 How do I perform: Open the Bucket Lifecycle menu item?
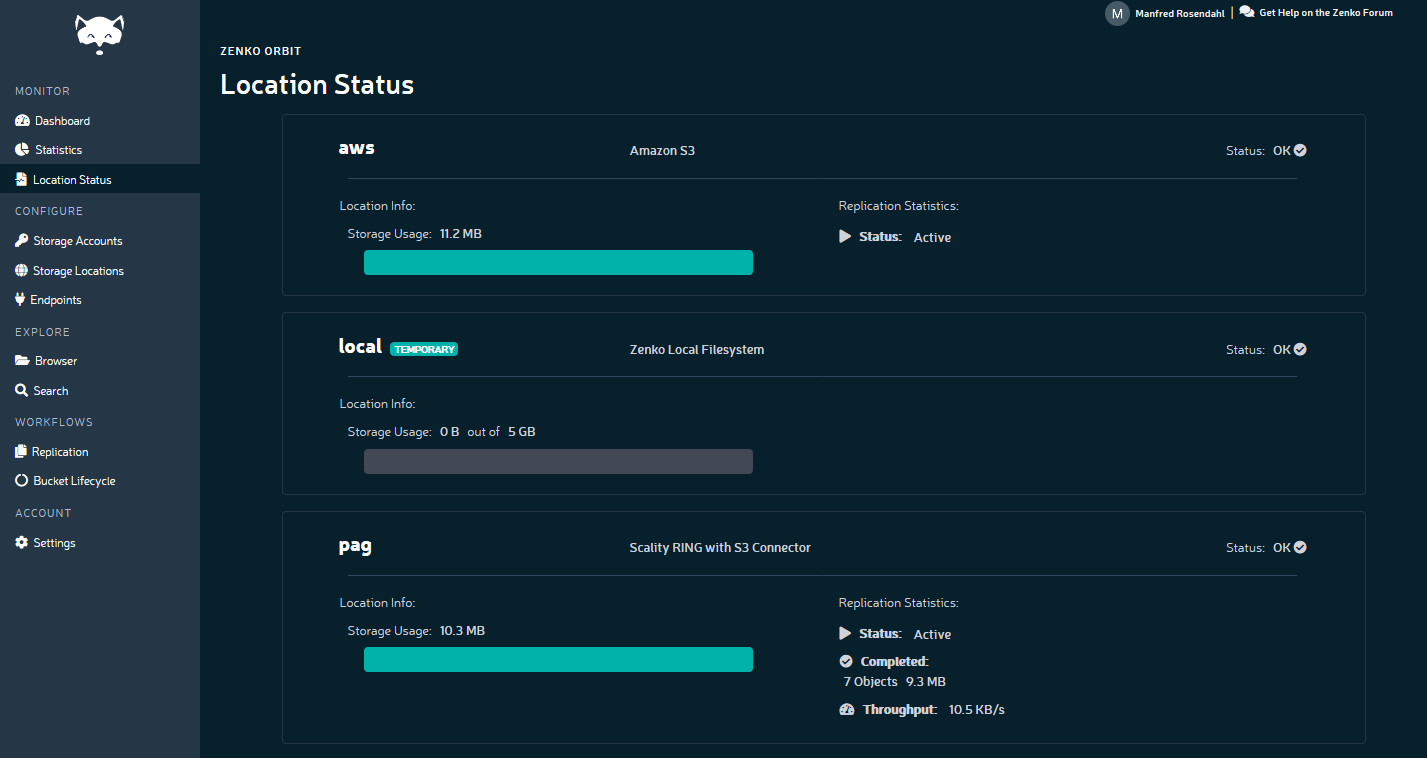click(x=73, y=481)
